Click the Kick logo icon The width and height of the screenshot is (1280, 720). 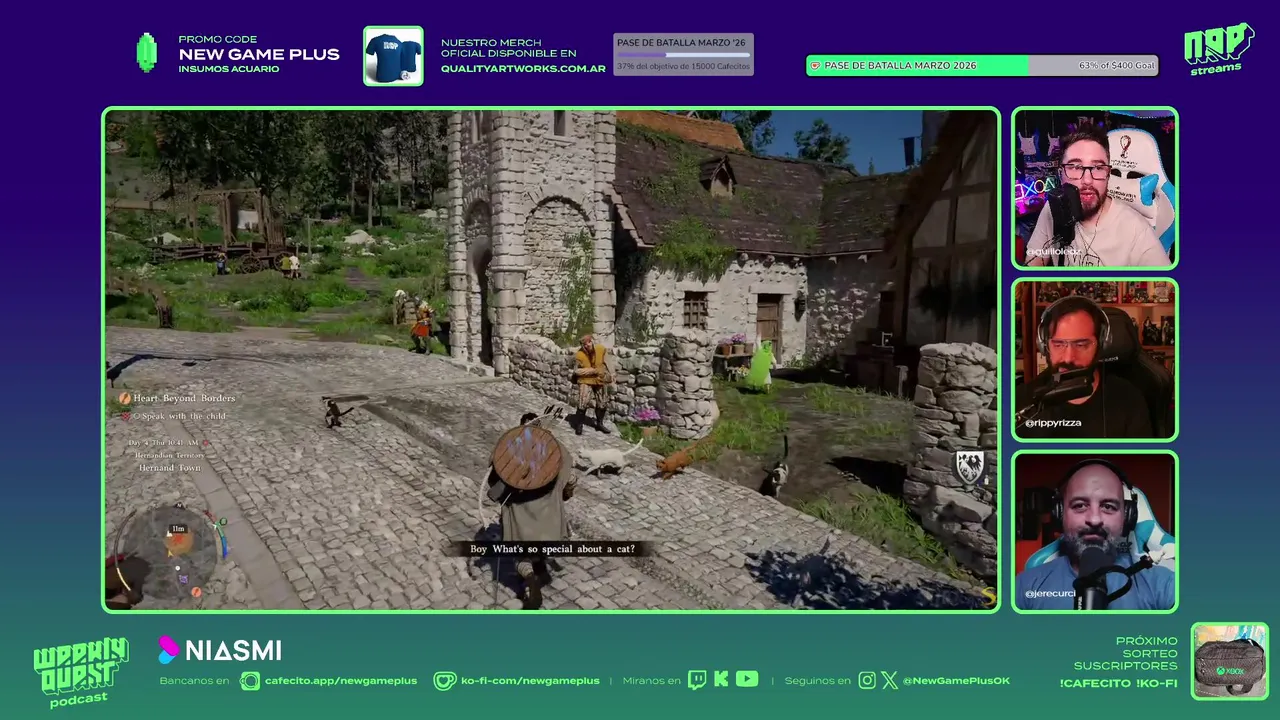coord(721,680)
